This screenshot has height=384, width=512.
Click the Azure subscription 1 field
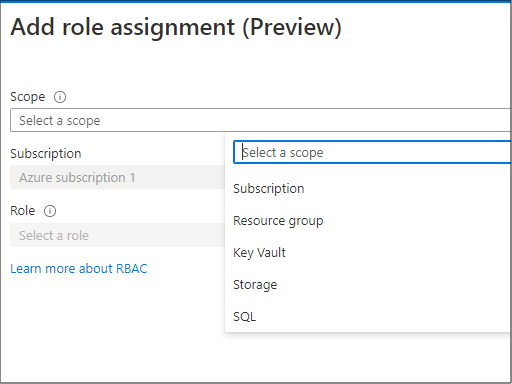pyautogui.click(x=118, y=177)
